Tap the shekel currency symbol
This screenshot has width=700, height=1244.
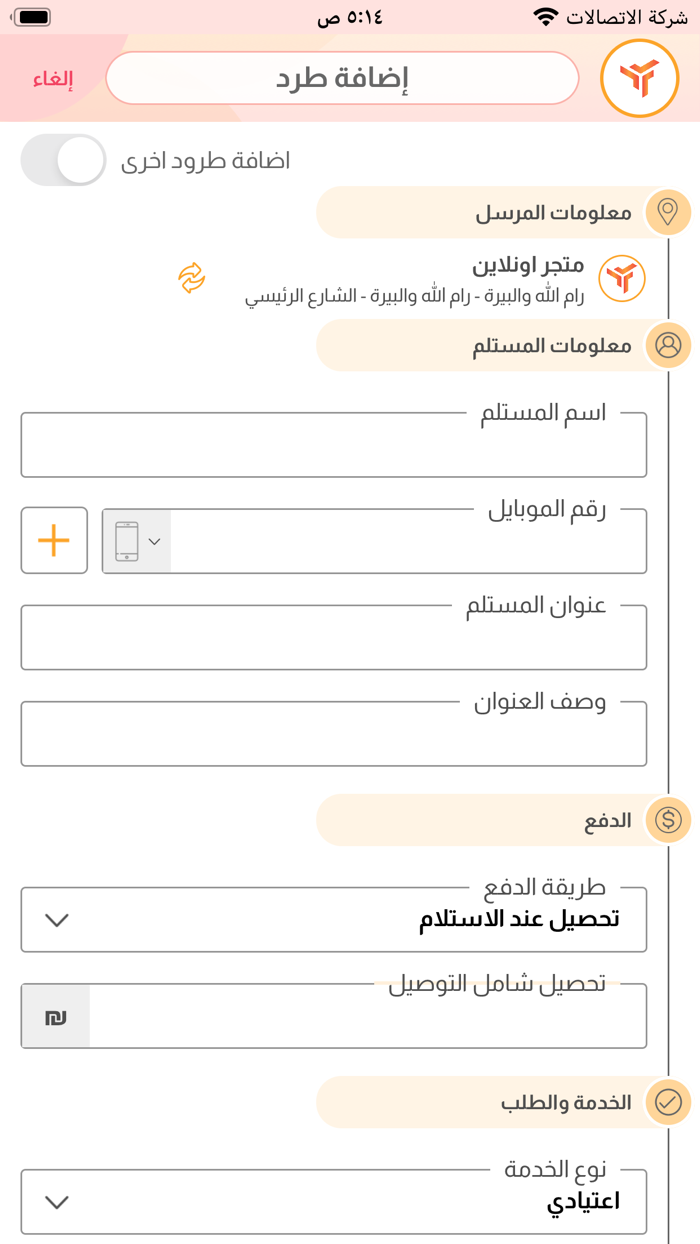[56, 1016]
